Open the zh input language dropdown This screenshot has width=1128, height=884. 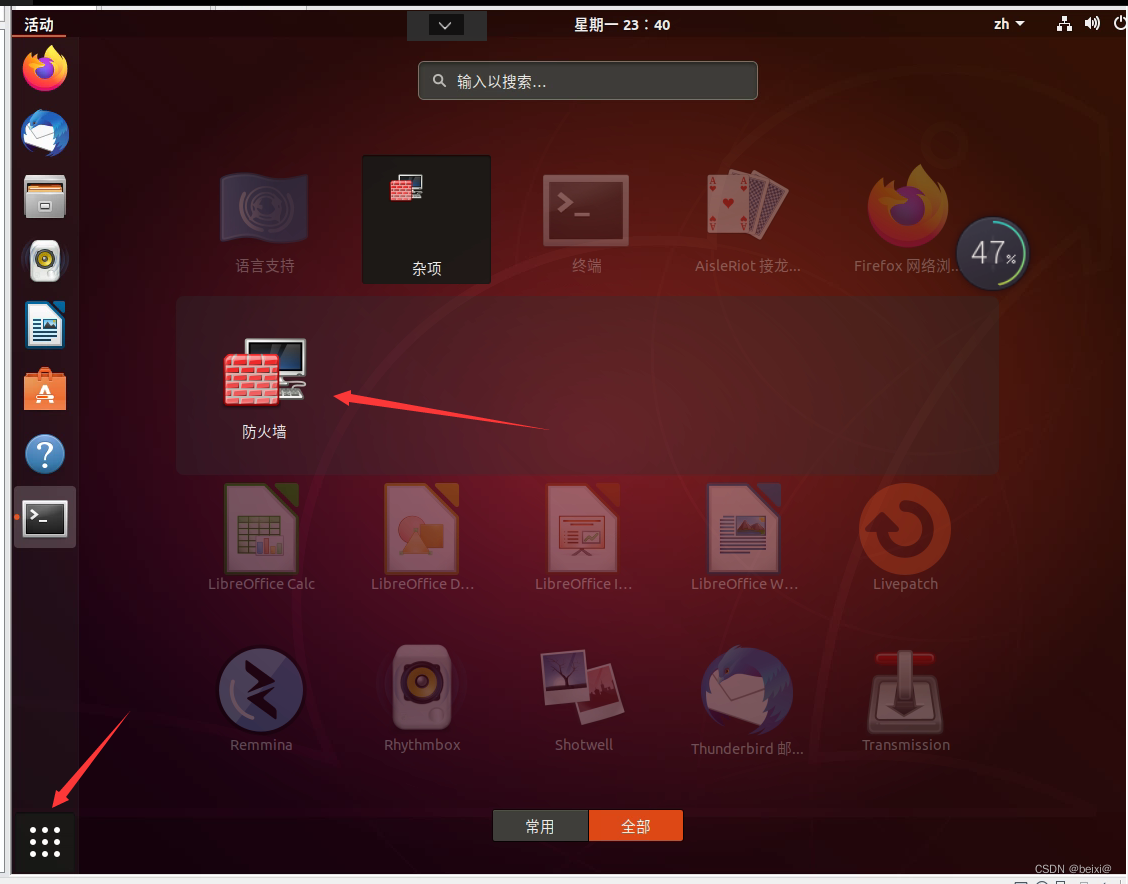1009,24
